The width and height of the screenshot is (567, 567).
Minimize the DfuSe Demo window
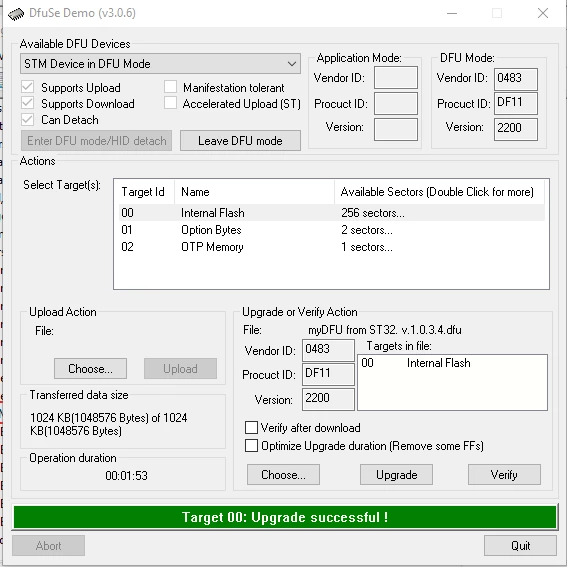click(452, 13)
